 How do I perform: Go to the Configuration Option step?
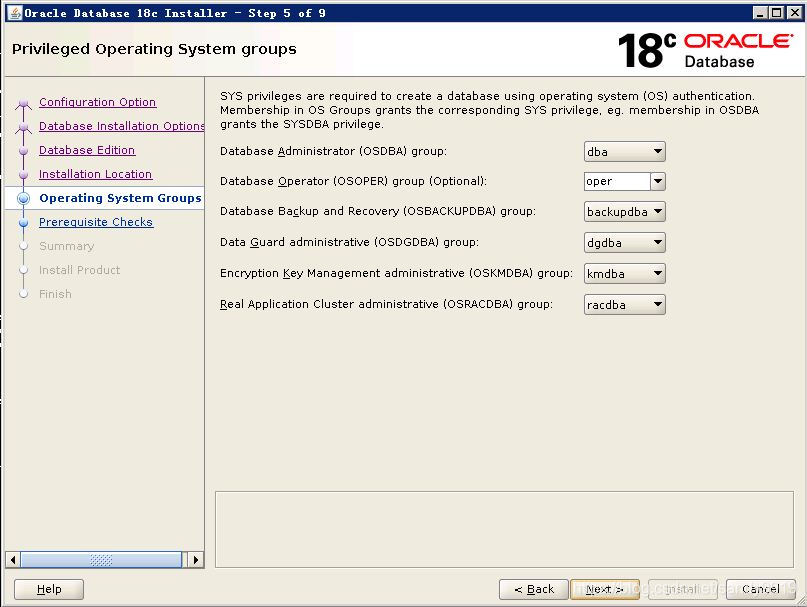point(97,102)
